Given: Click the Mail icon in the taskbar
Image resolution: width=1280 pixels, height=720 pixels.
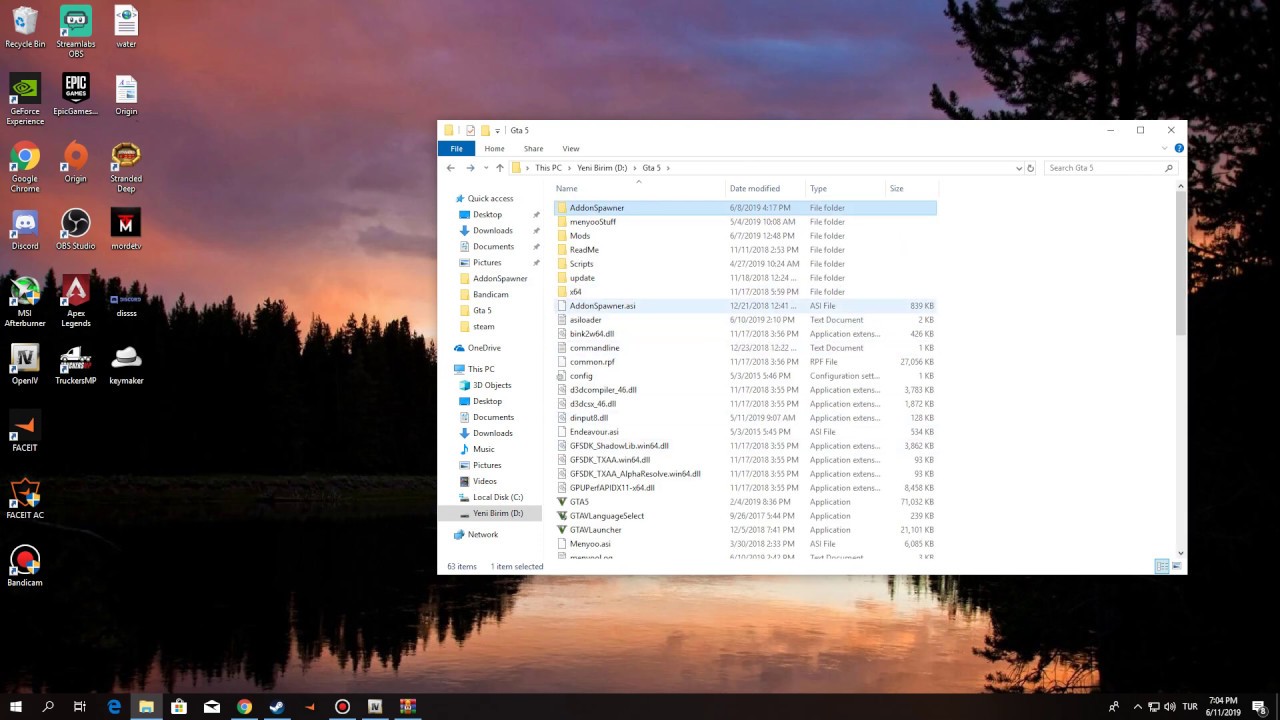Looking at the screenshot, I should click(x=212, y=706).
